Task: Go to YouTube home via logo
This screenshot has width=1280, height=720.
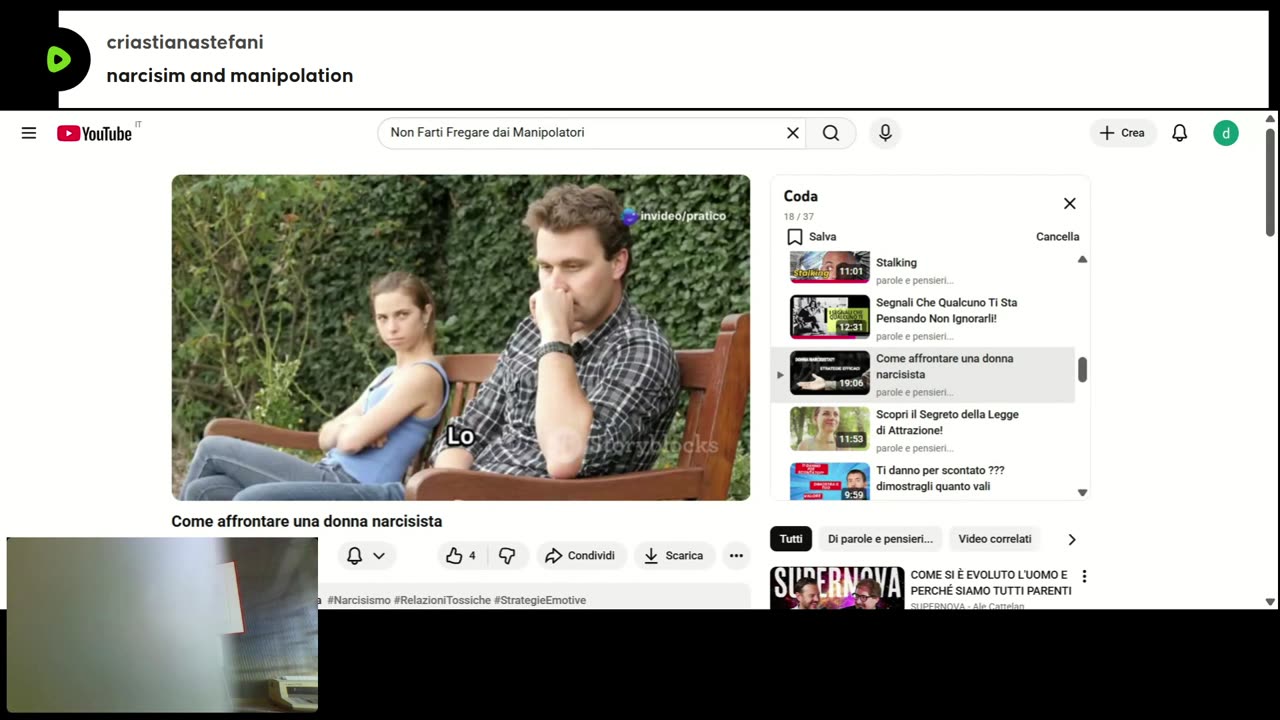Action: tap(95, 134)
